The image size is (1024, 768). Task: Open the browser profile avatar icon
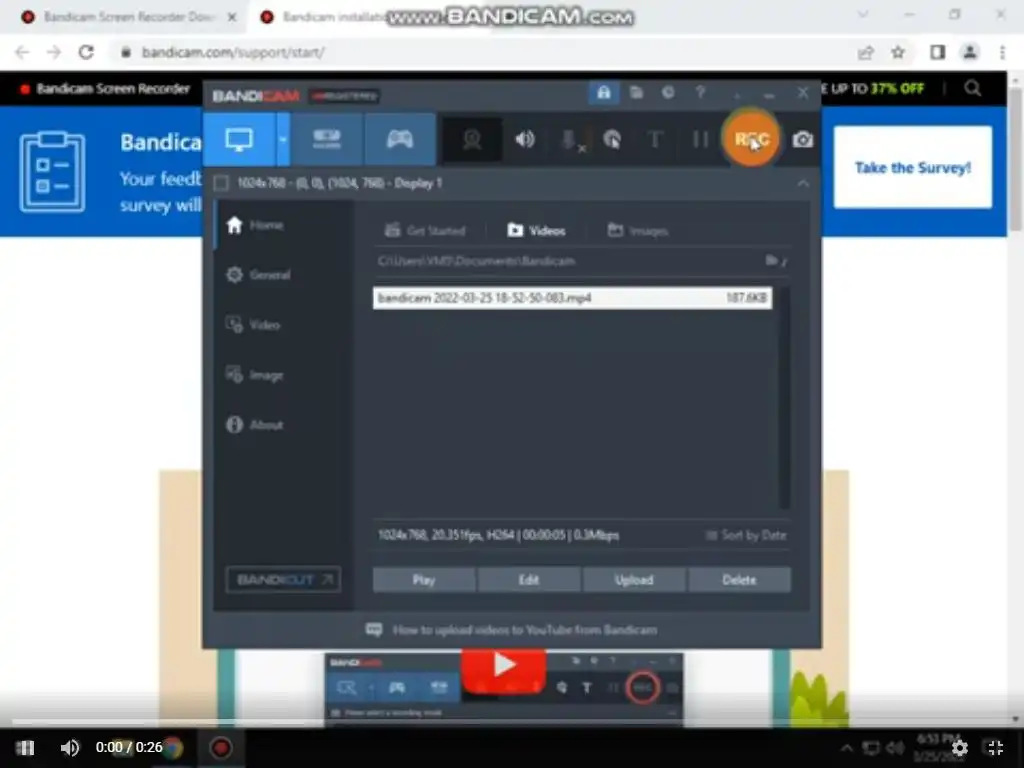click(x=970, y=52)
